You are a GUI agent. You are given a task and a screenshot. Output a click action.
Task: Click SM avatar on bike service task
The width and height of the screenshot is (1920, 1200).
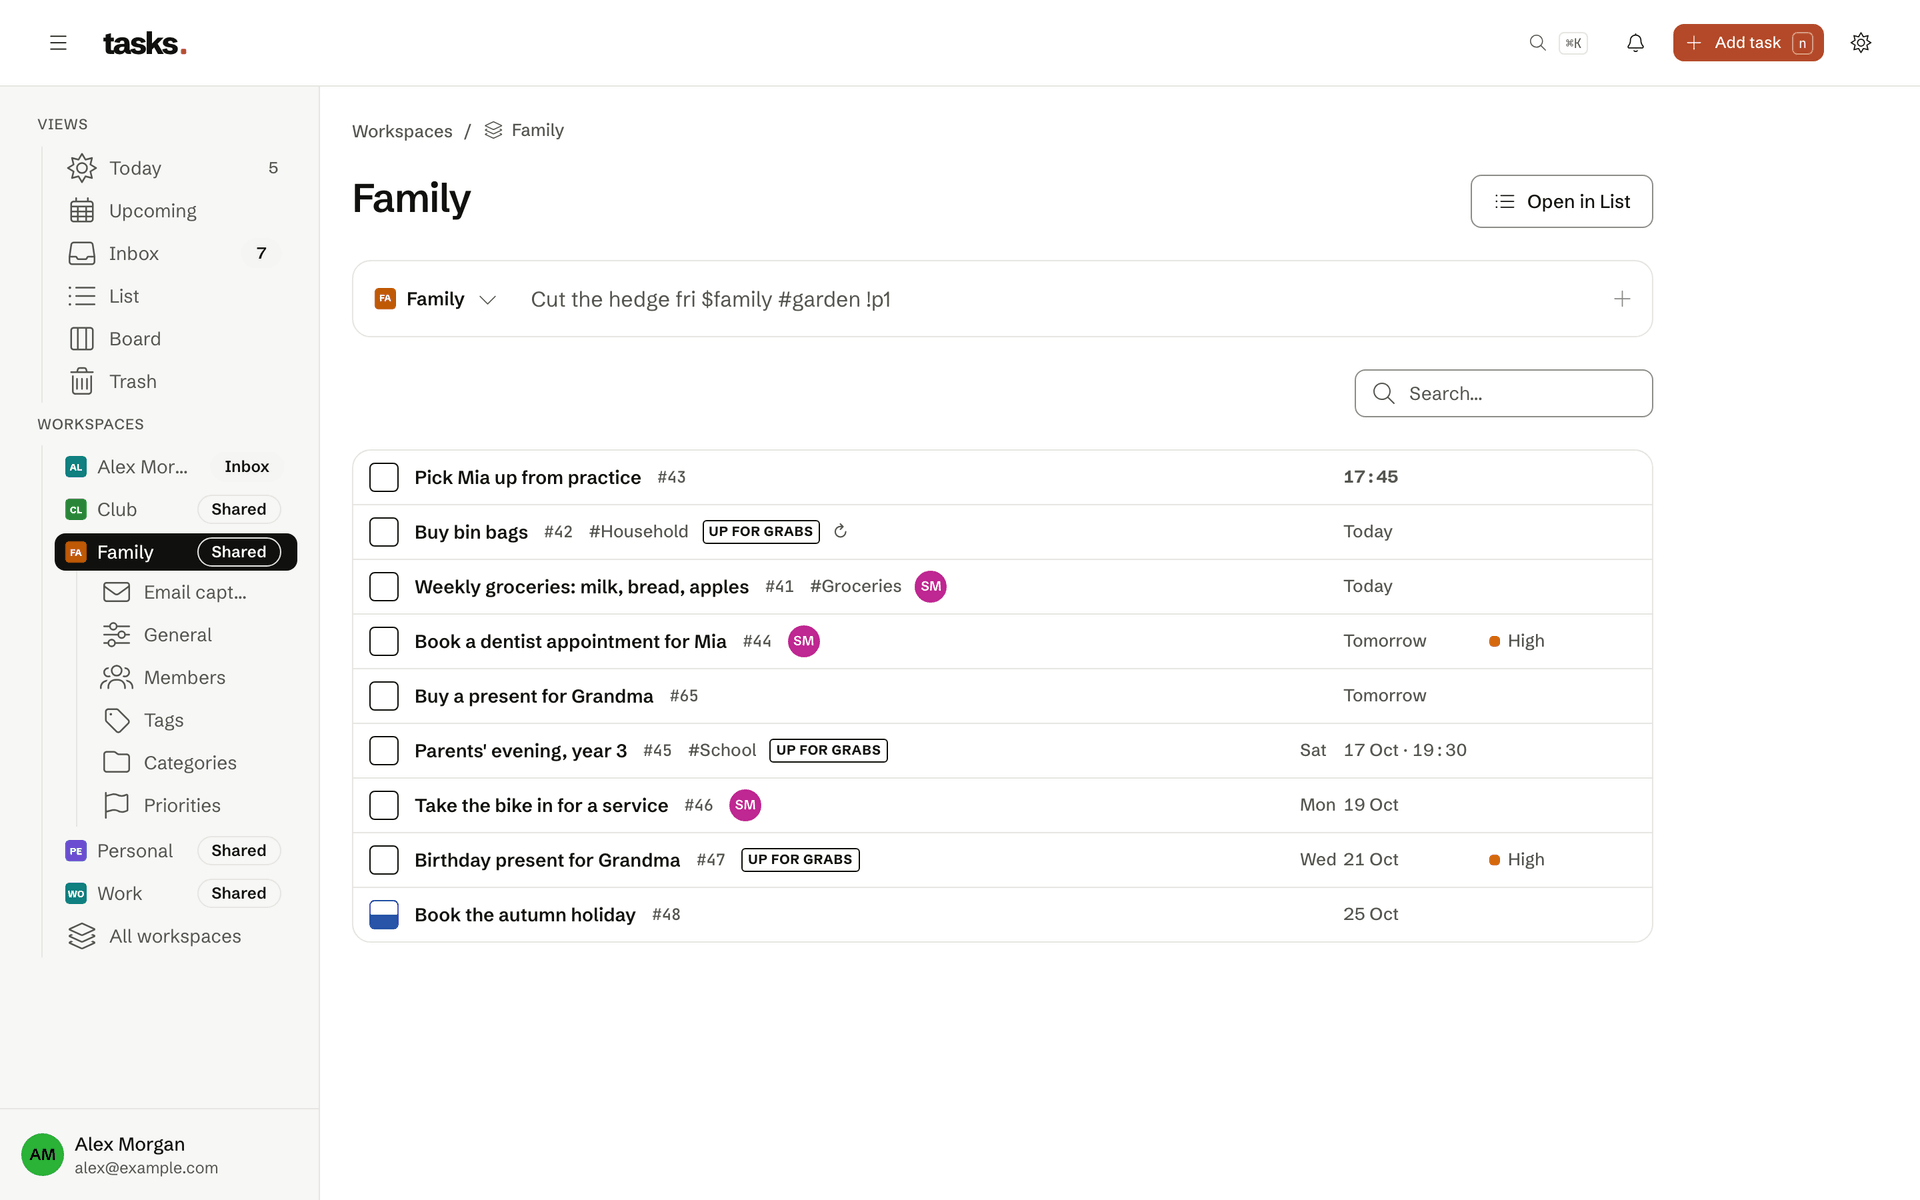pyautogui.click(x=745, y=805)
